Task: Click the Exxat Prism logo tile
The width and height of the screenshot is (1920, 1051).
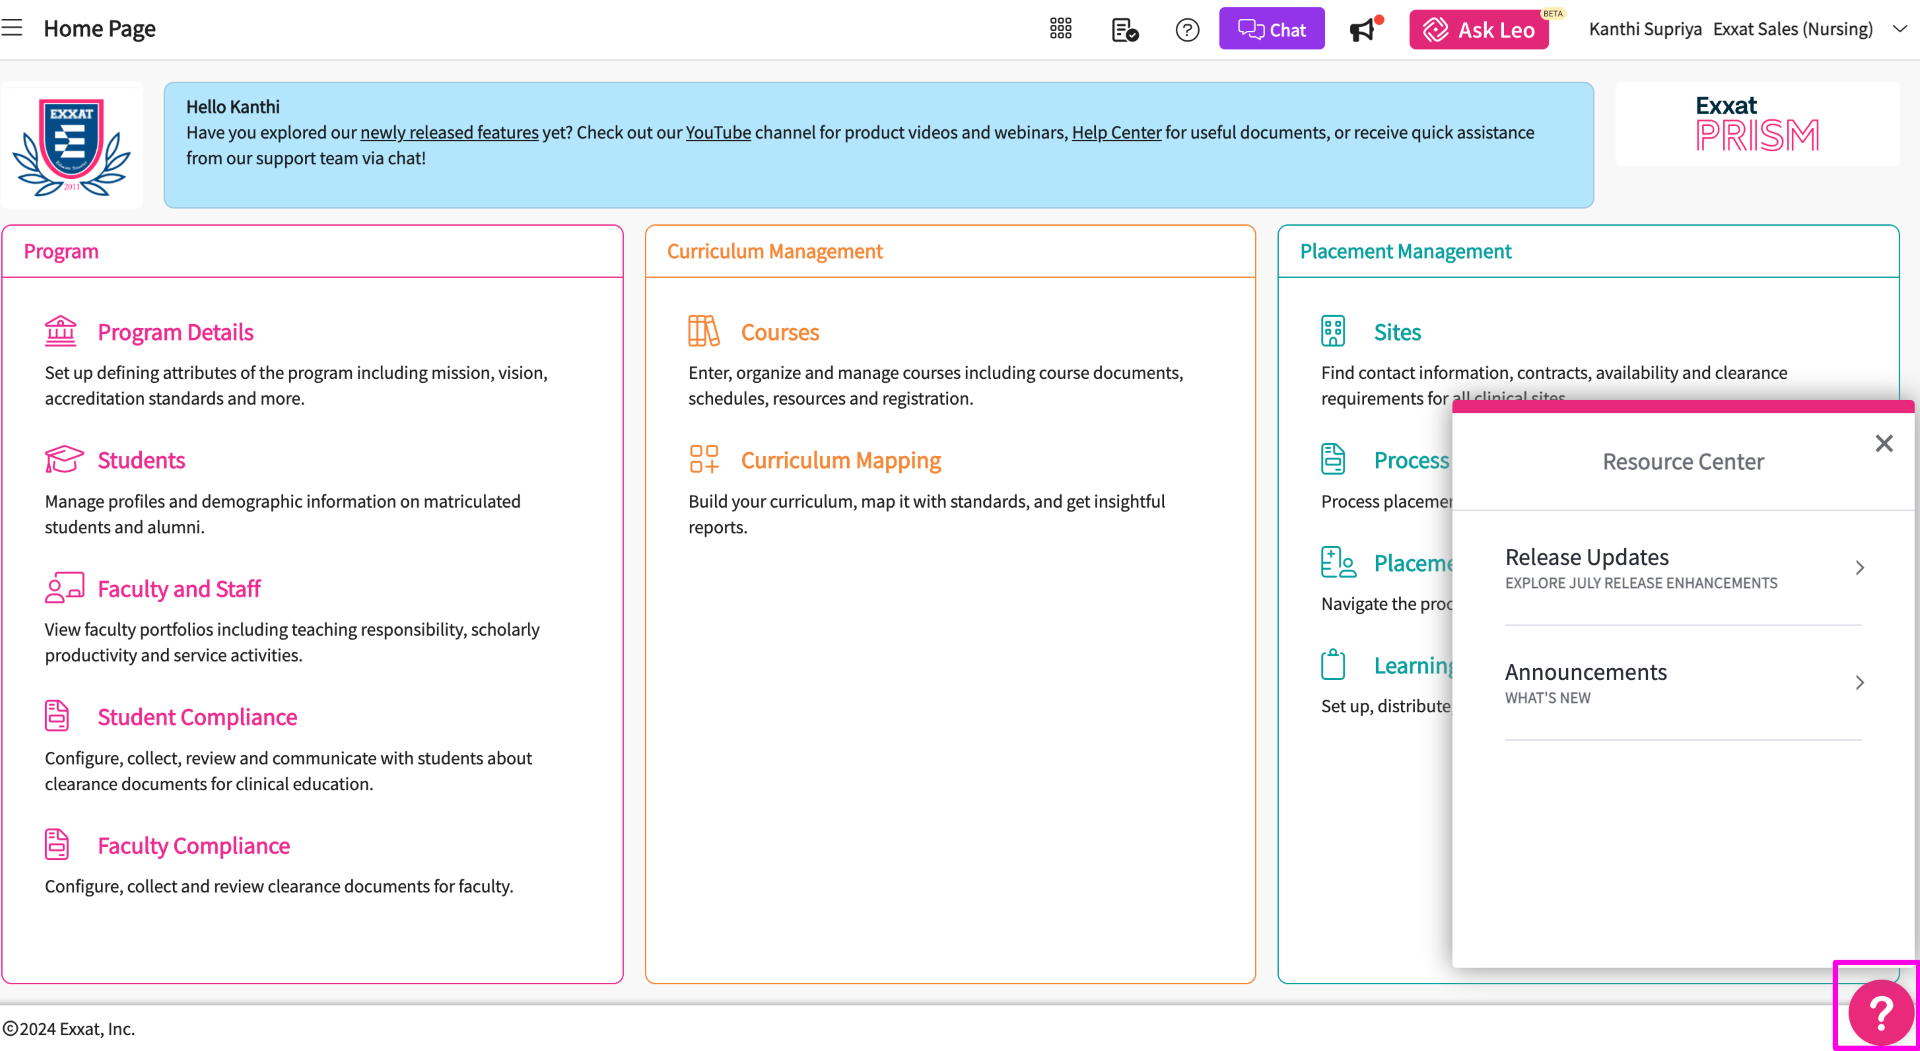Action: (x=1757, y=124)
